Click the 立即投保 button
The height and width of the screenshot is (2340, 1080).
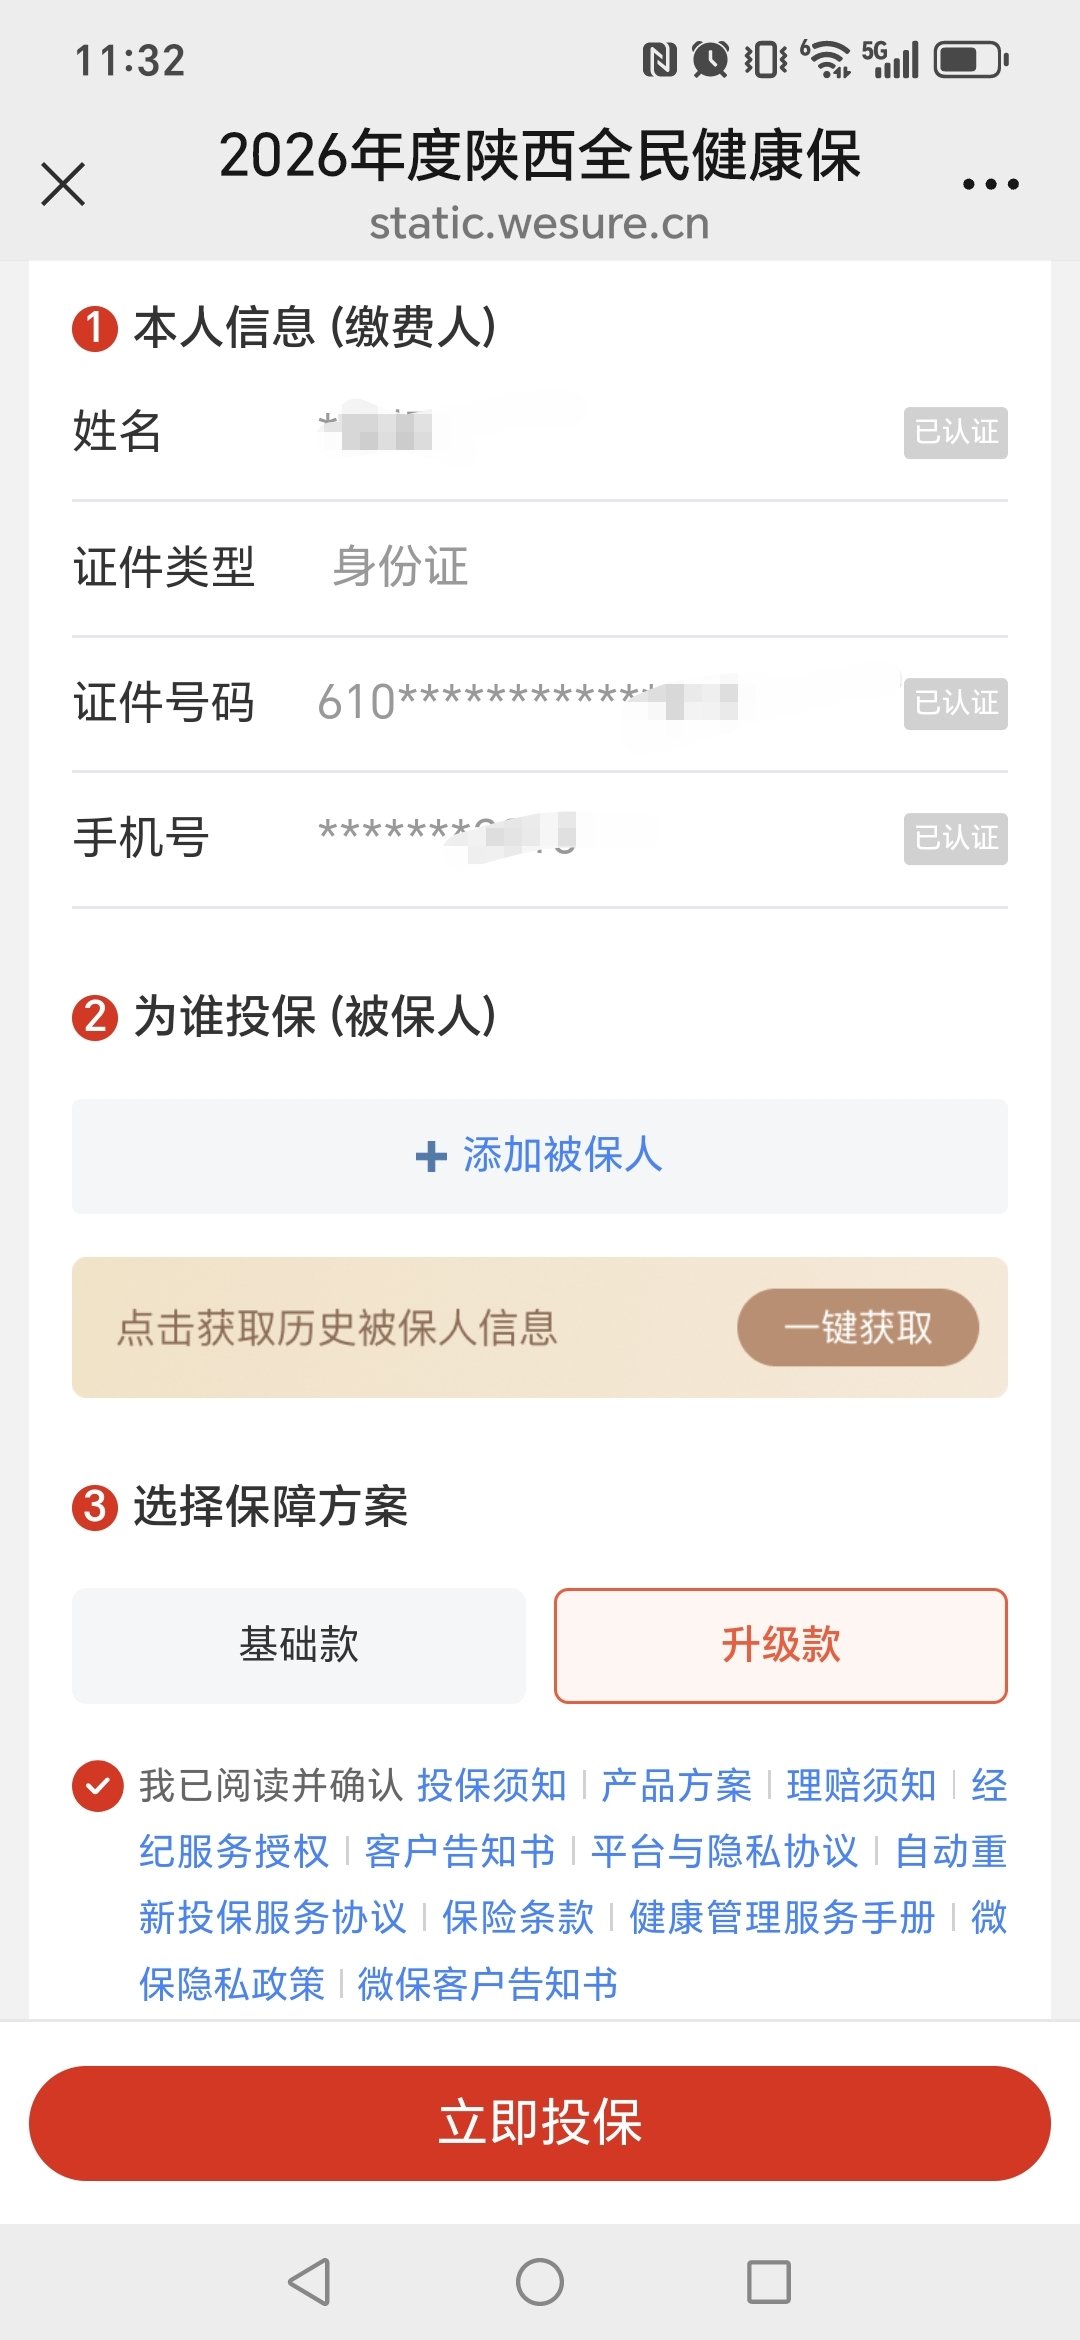540,2122
